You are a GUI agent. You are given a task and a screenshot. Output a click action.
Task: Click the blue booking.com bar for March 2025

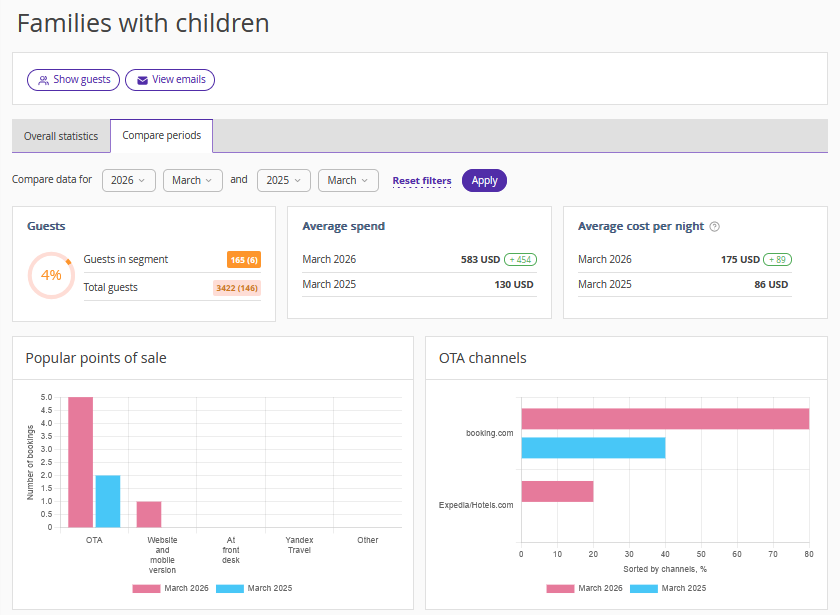(x=593, y=448)
